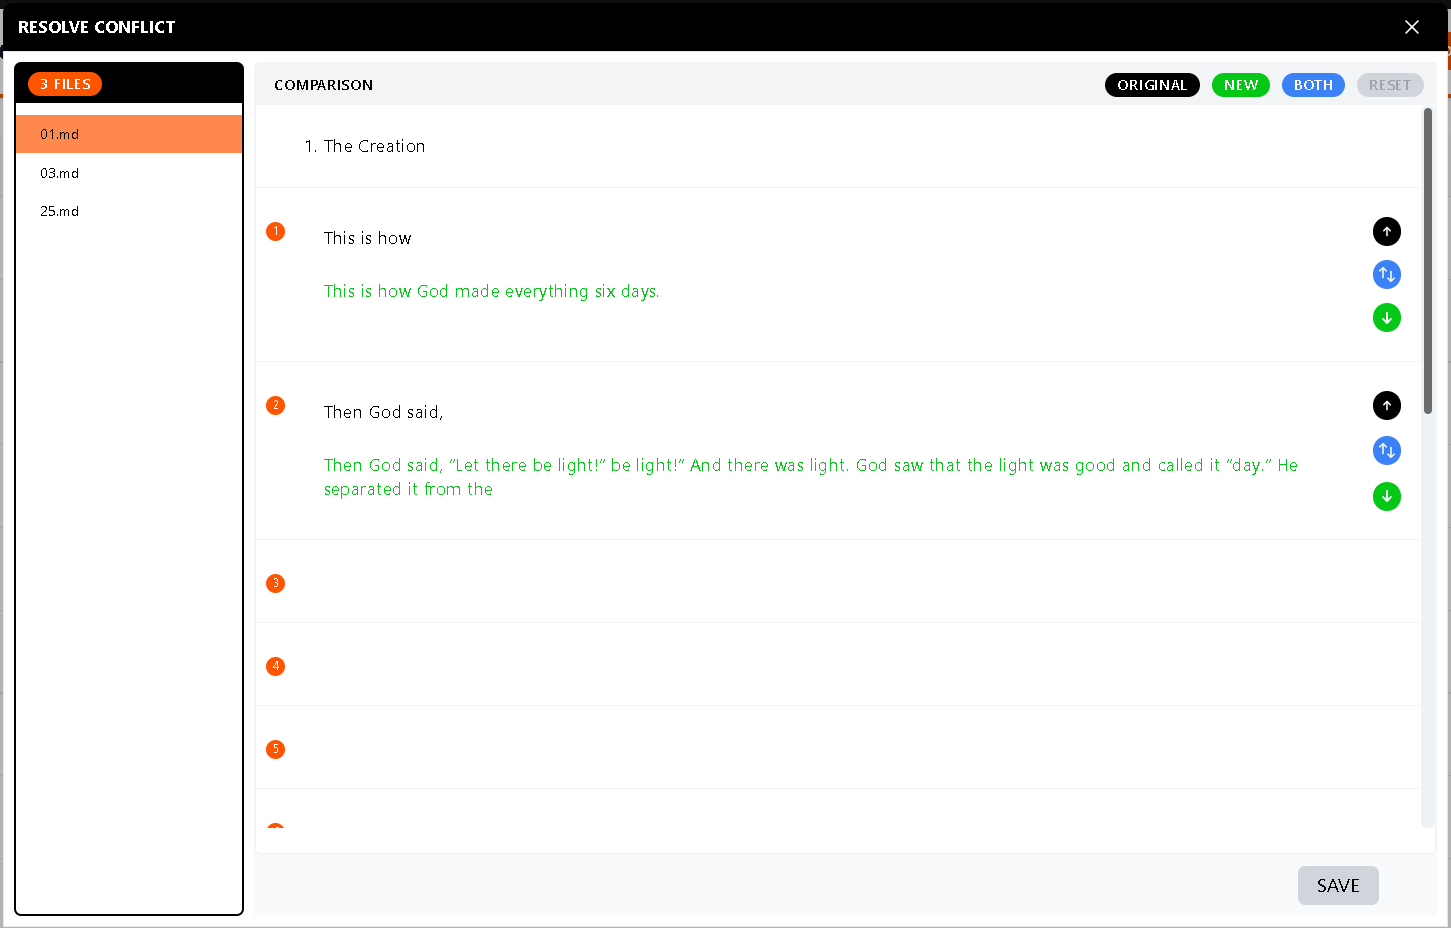The image size is (1451, 928).
Task: Click the 3 FILES badge
Action: [x=65, y=84]
